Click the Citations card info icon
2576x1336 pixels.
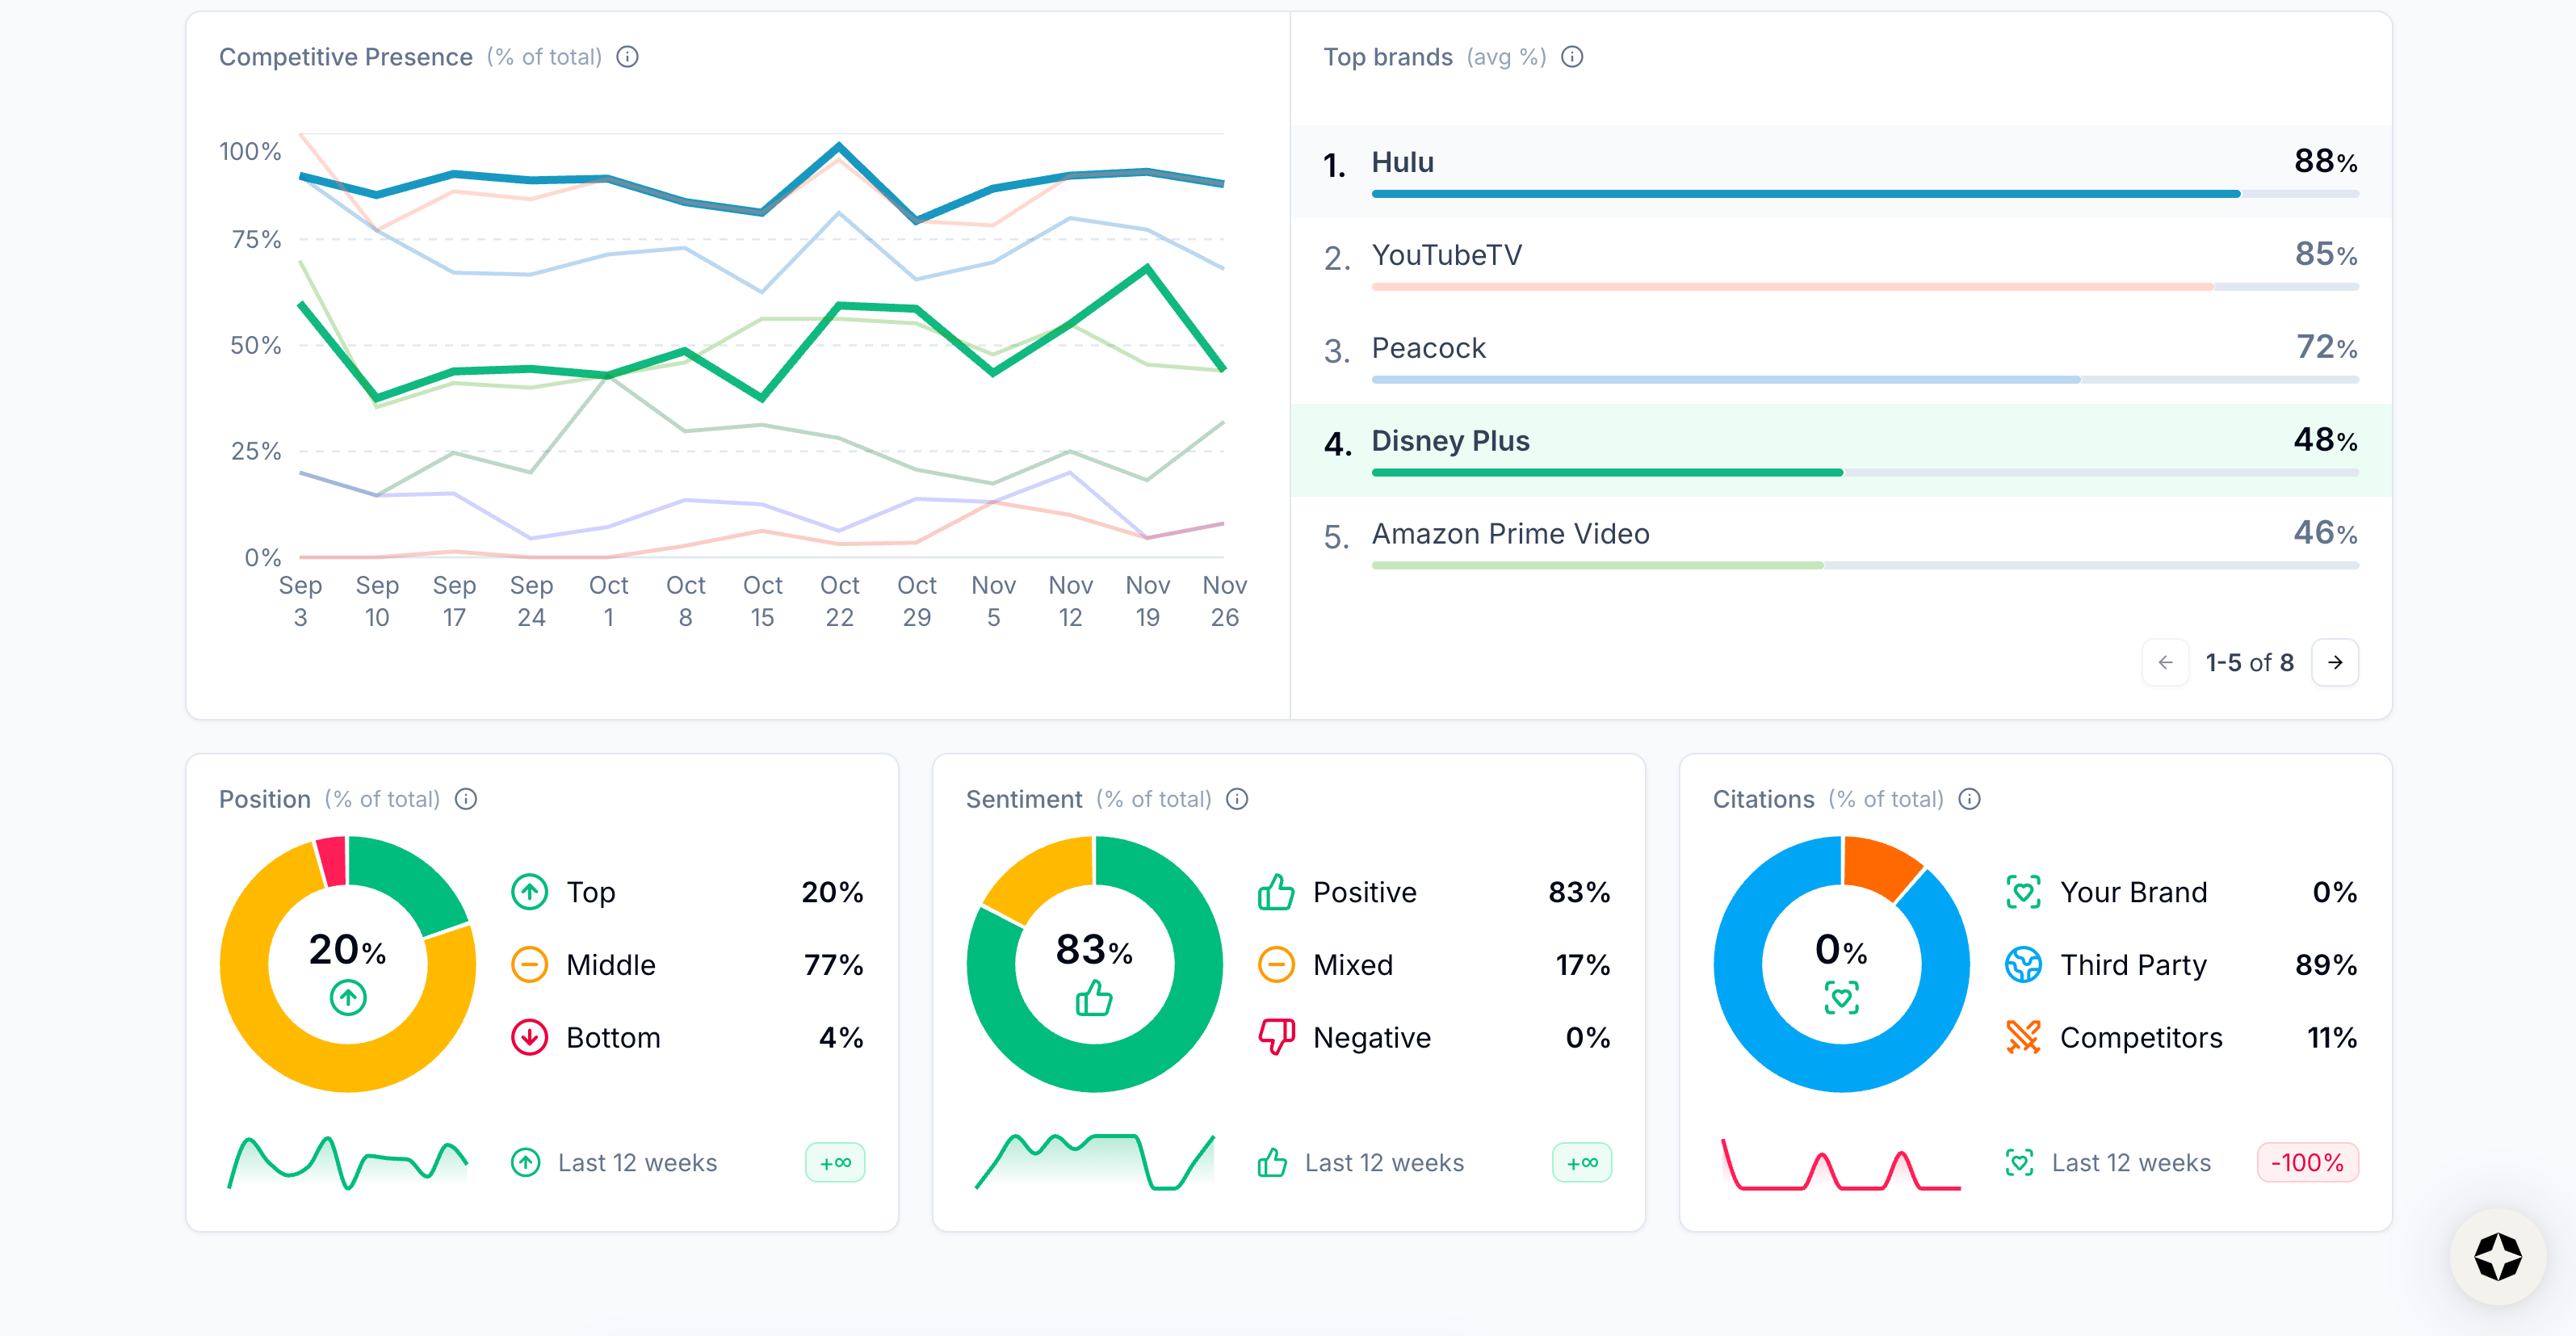pyautogui.click(x=1969, y=799)
